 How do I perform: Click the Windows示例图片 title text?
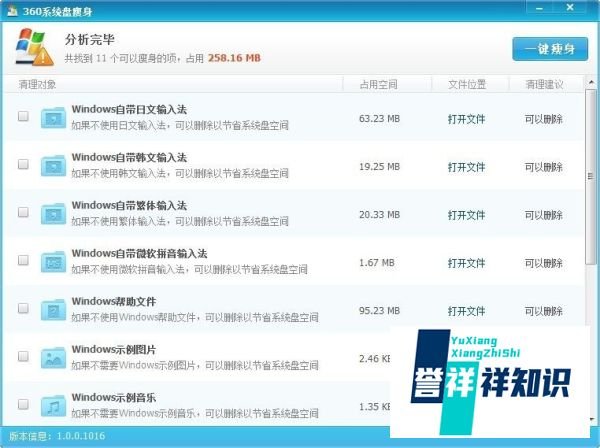[x=114, y=350]
